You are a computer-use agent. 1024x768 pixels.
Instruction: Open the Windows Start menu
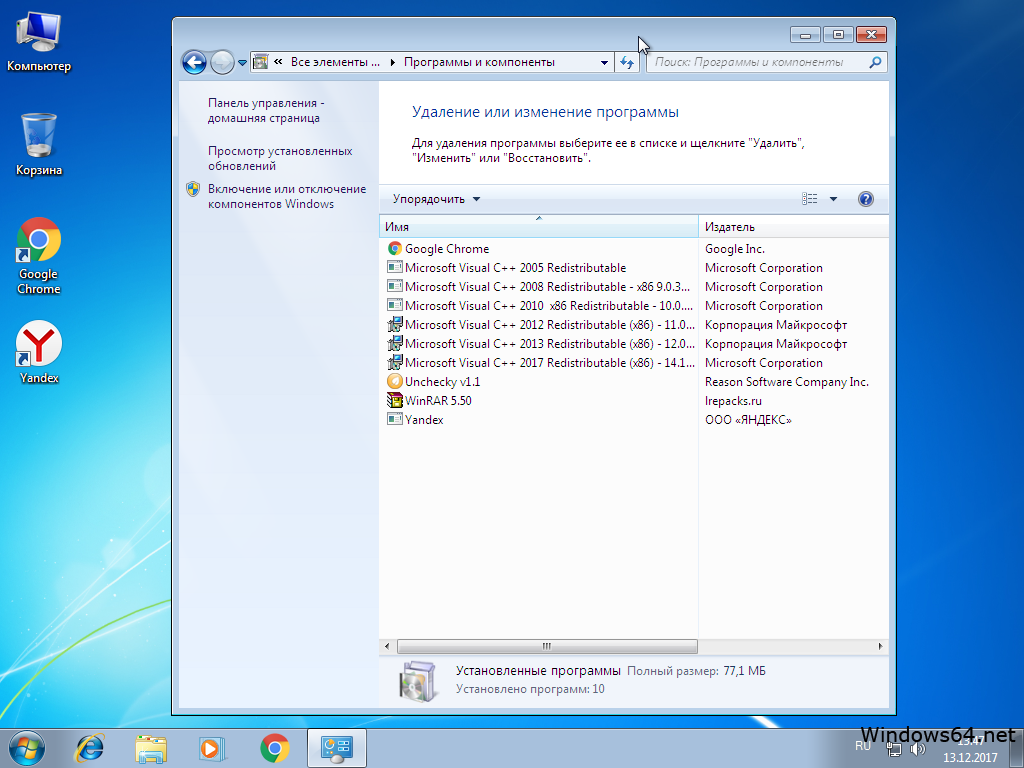[27, 748]
